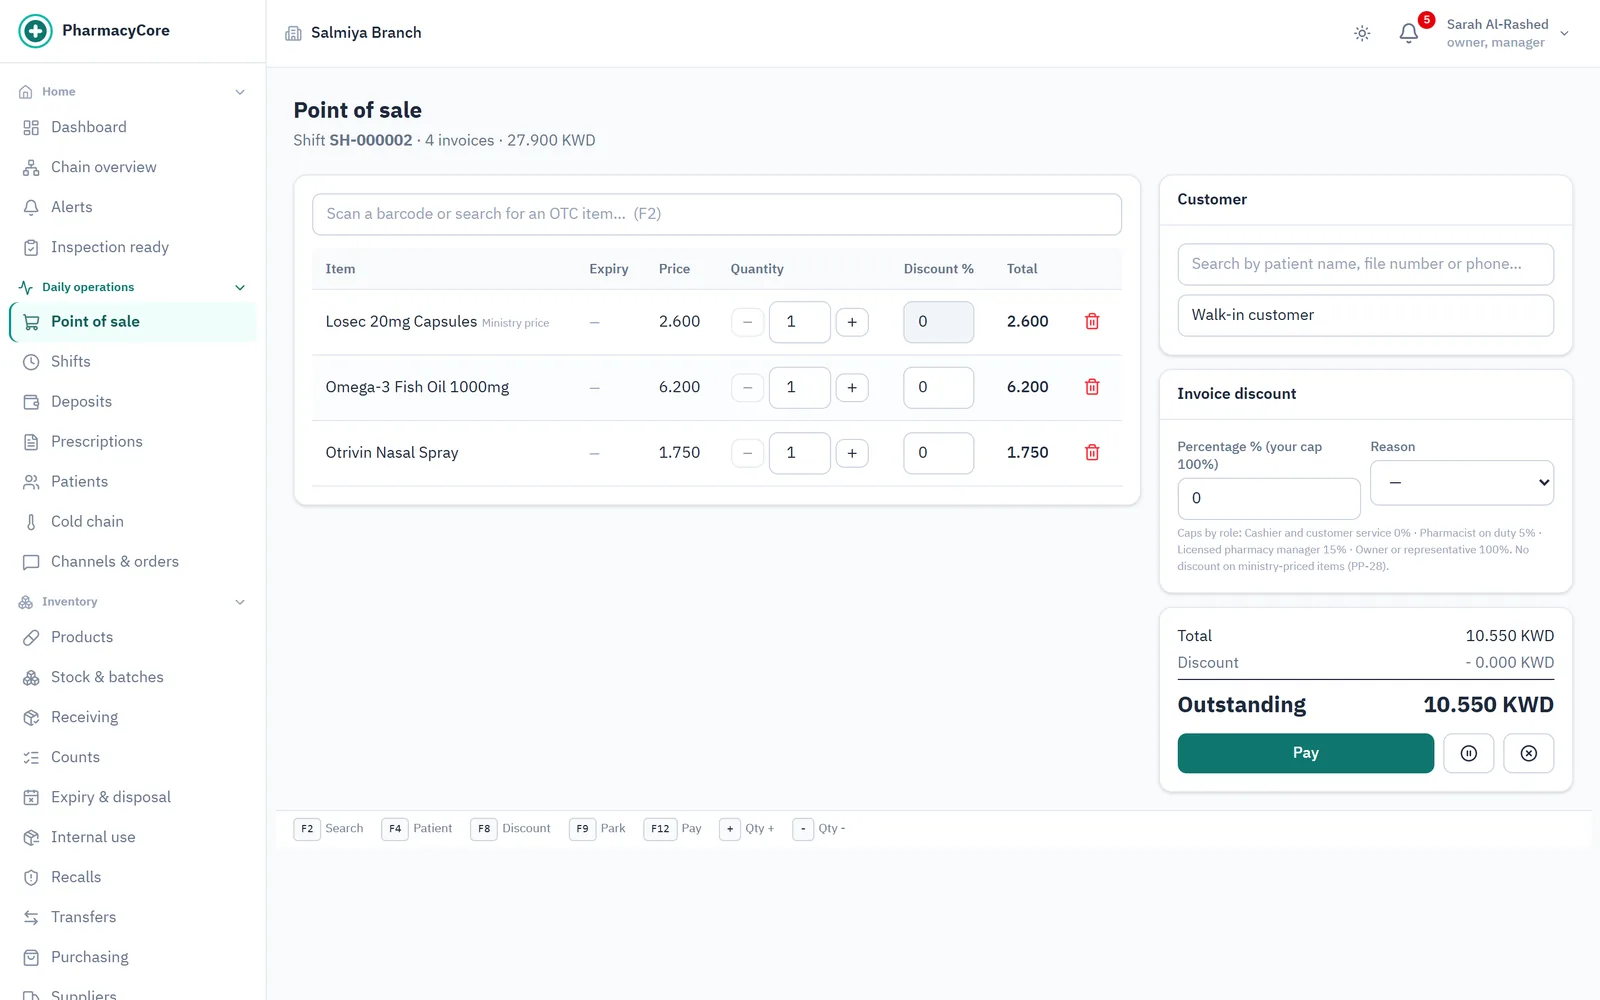Park the invoice with the pause icon
Viewport: 1600px width, 1000px height.
click(1468, 753)
